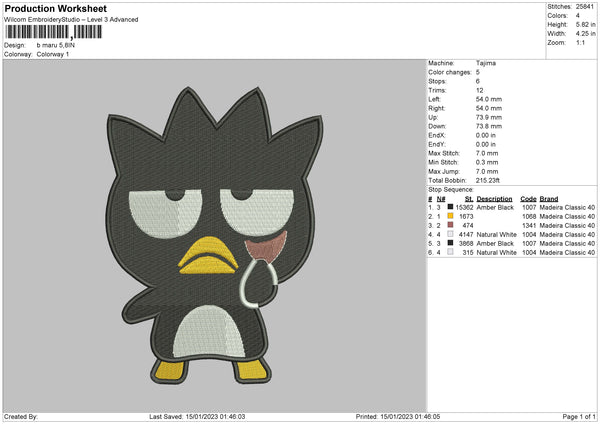600x424 pixels.
Task: Click the 'EndX:' label
Action: pos(437,135)
